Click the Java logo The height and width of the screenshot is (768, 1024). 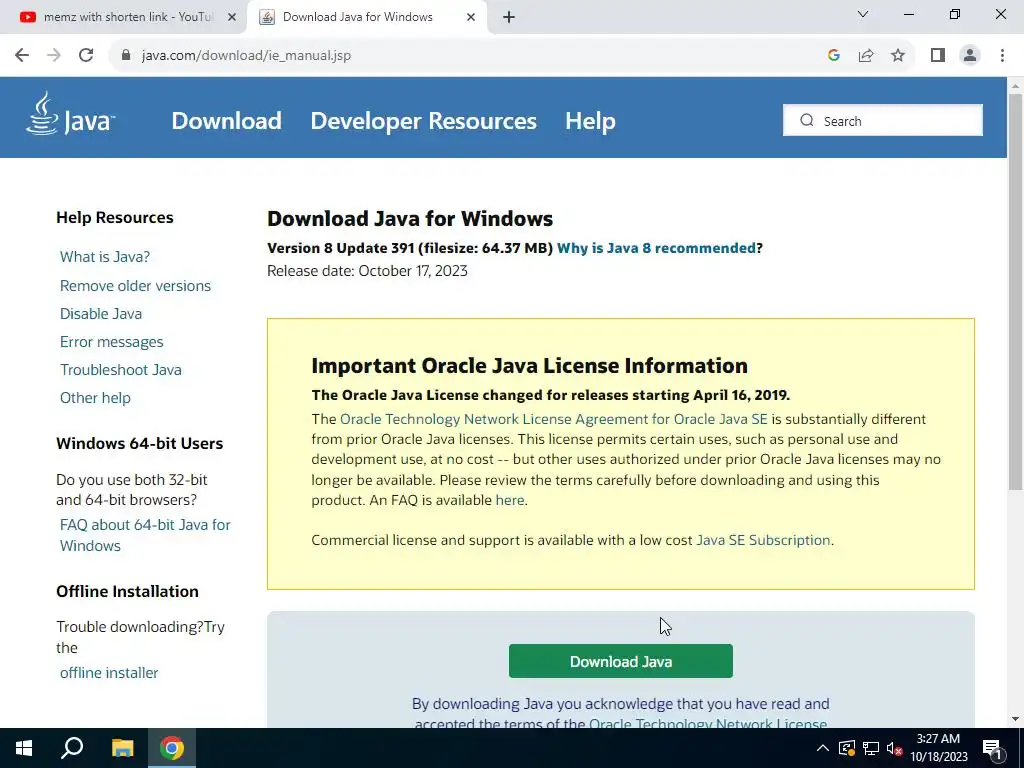[x=70, y=116]
